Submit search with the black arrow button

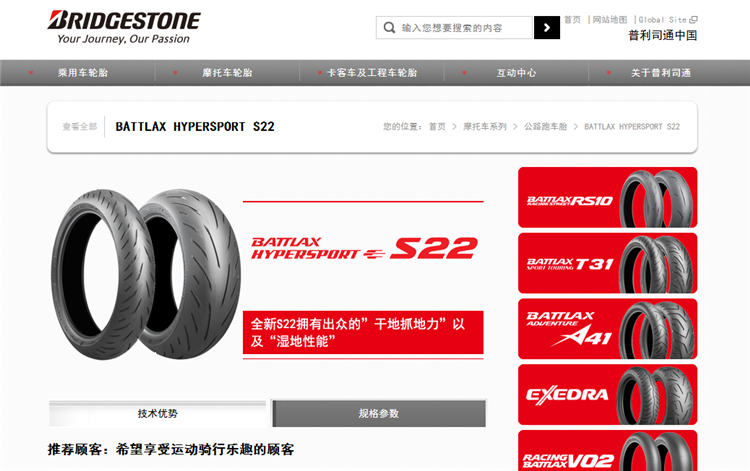click(547, 28)
